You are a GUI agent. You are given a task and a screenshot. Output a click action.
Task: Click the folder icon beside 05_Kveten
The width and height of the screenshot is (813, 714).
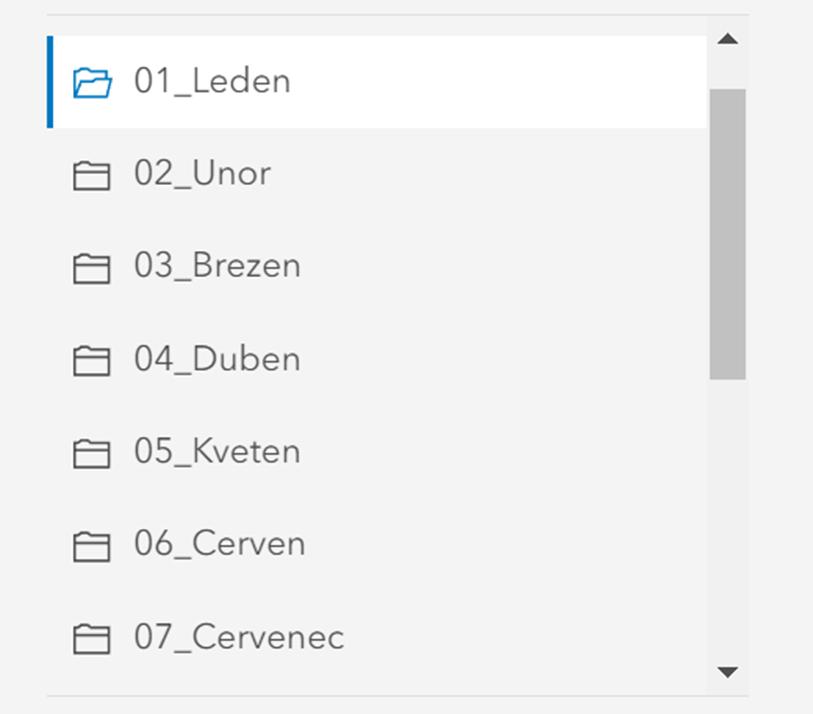(92, 454)
